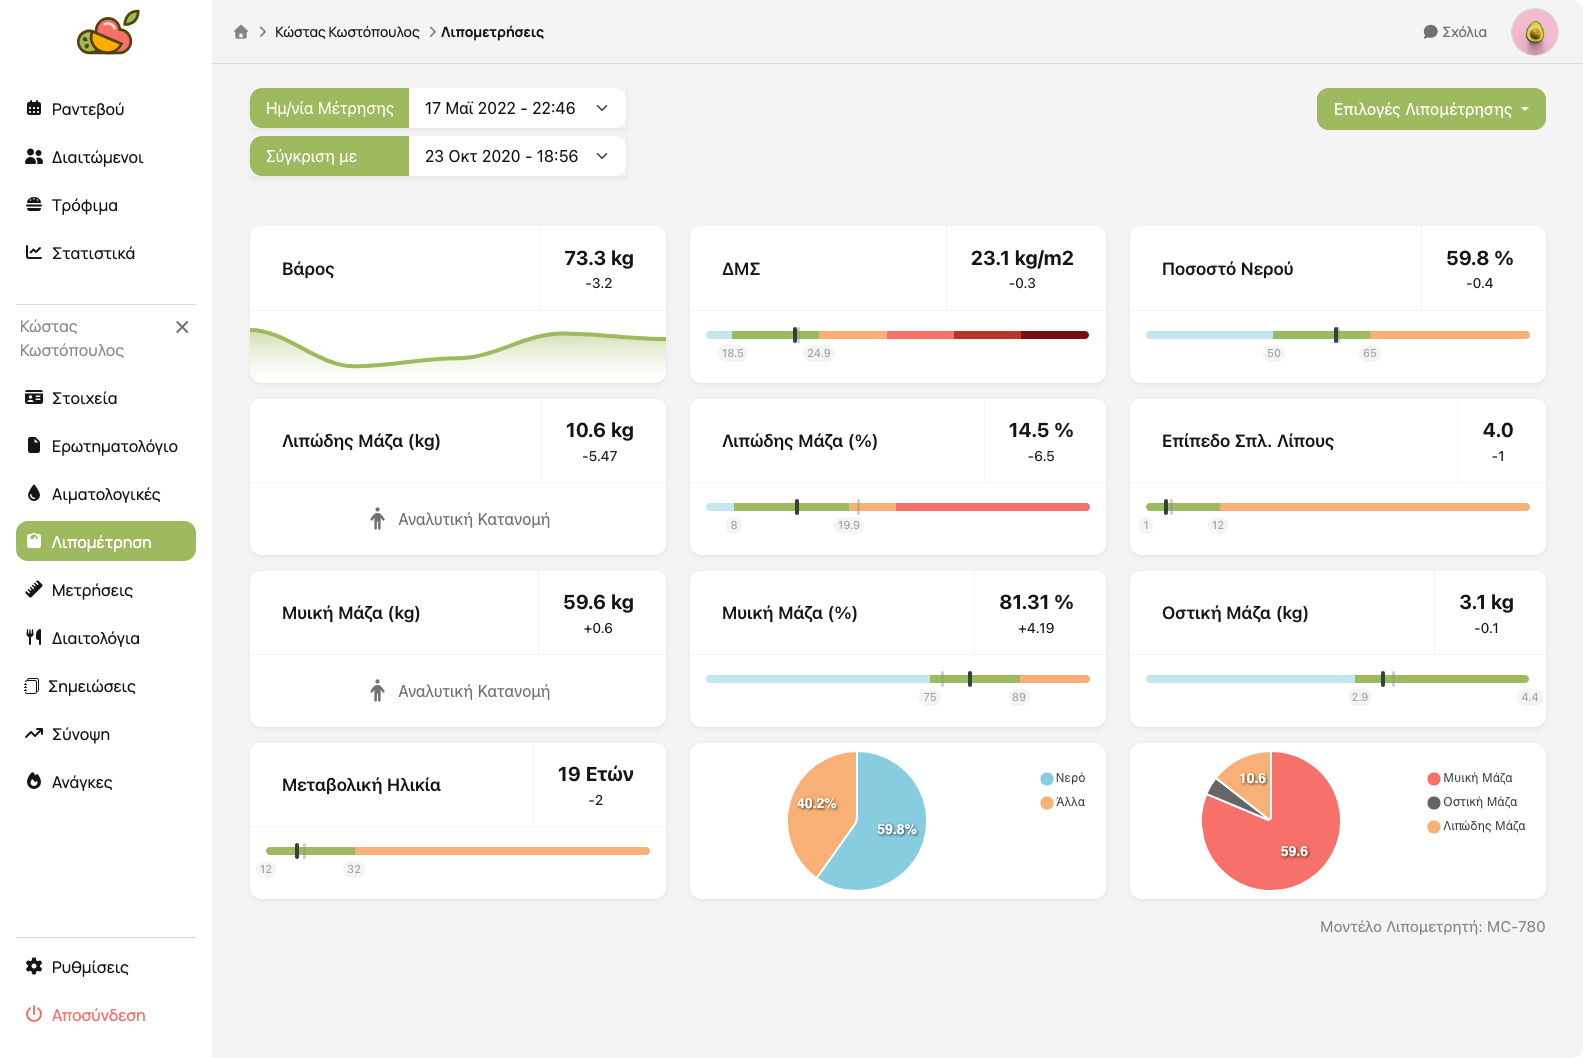Open Αιματολογικές blood tests drop icon

34,494
